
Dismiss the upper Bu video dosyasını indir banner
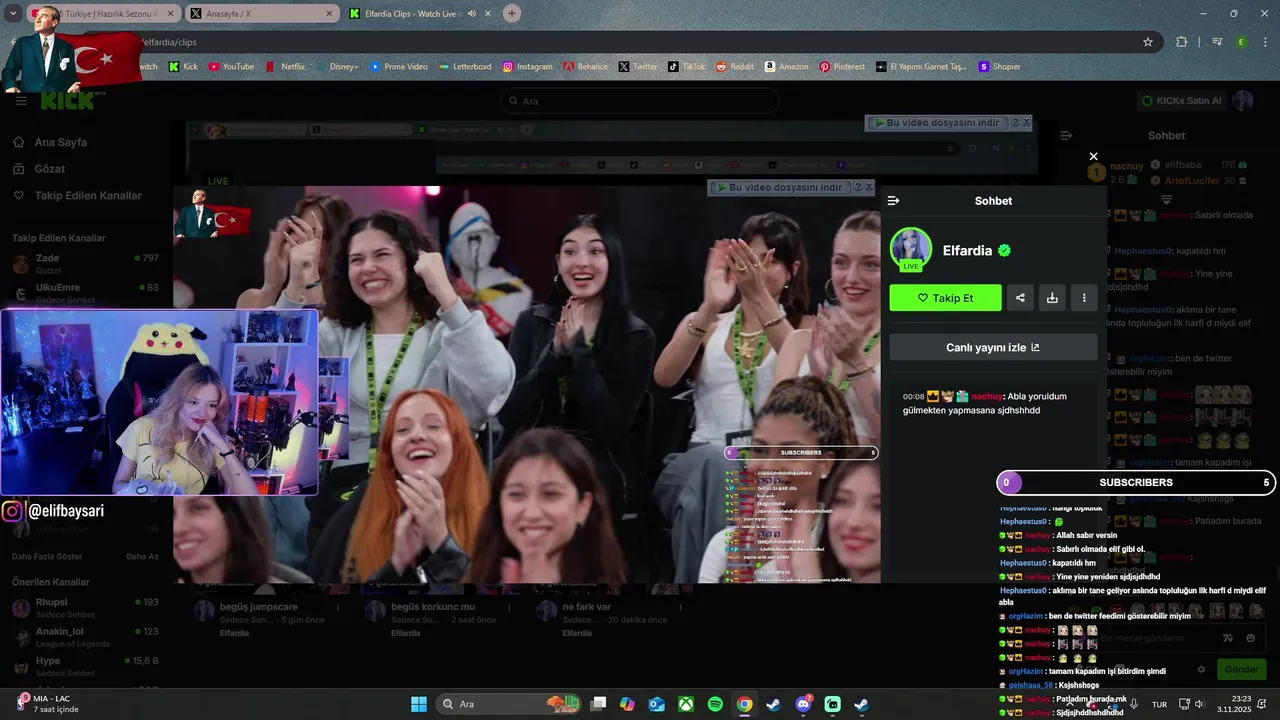[1025, 123]
